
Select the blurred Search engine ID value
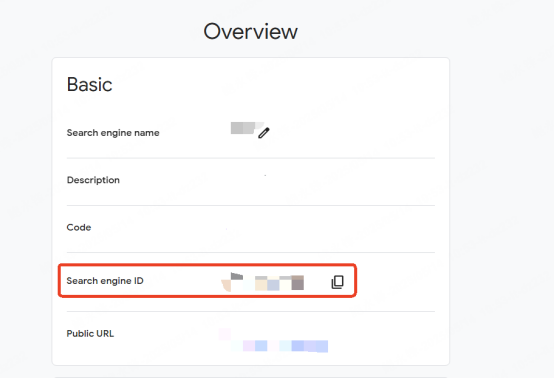[x=263, y=282]
